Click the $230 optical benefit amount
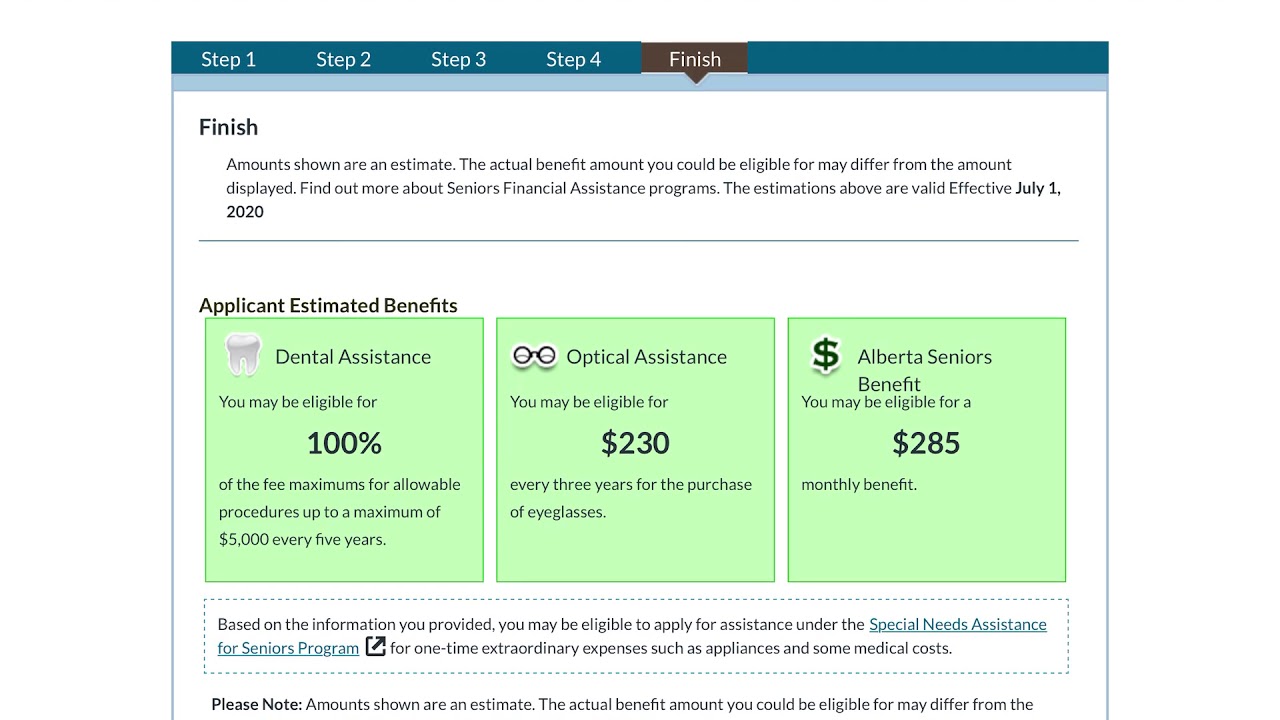The image size is (1280, 720). tap(635, 443)
